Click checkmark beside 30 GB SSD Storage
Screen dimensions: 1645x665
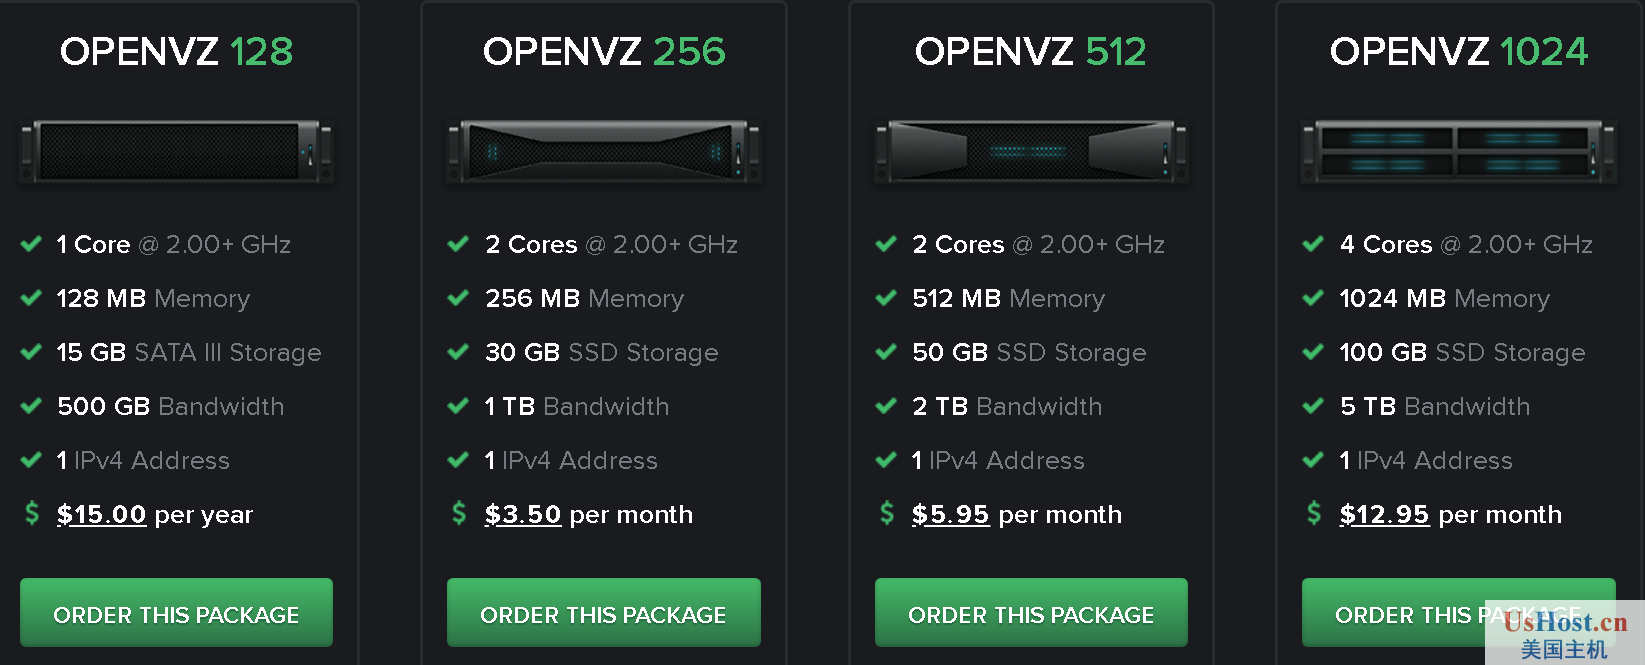click(x=458, y=352)
